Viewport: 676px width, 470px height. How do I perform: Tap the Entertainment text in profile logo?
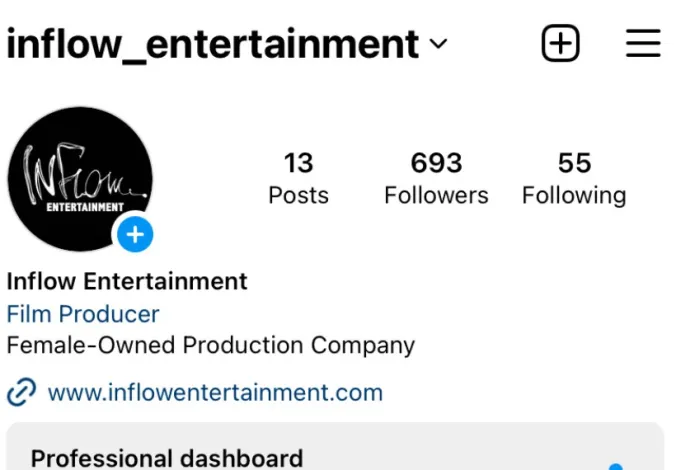pos(85,207)
